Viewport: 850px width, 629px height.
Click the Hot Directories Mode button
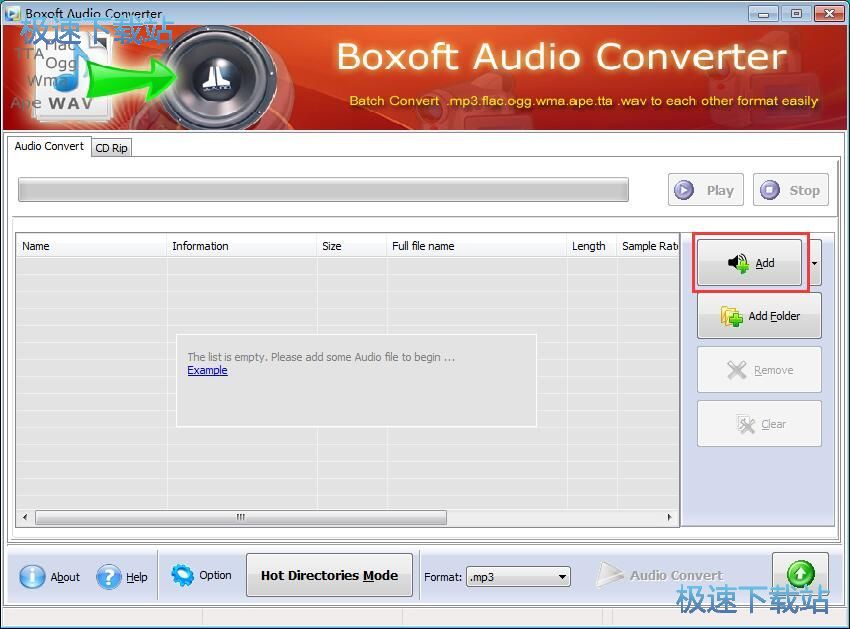click(329, 575)
